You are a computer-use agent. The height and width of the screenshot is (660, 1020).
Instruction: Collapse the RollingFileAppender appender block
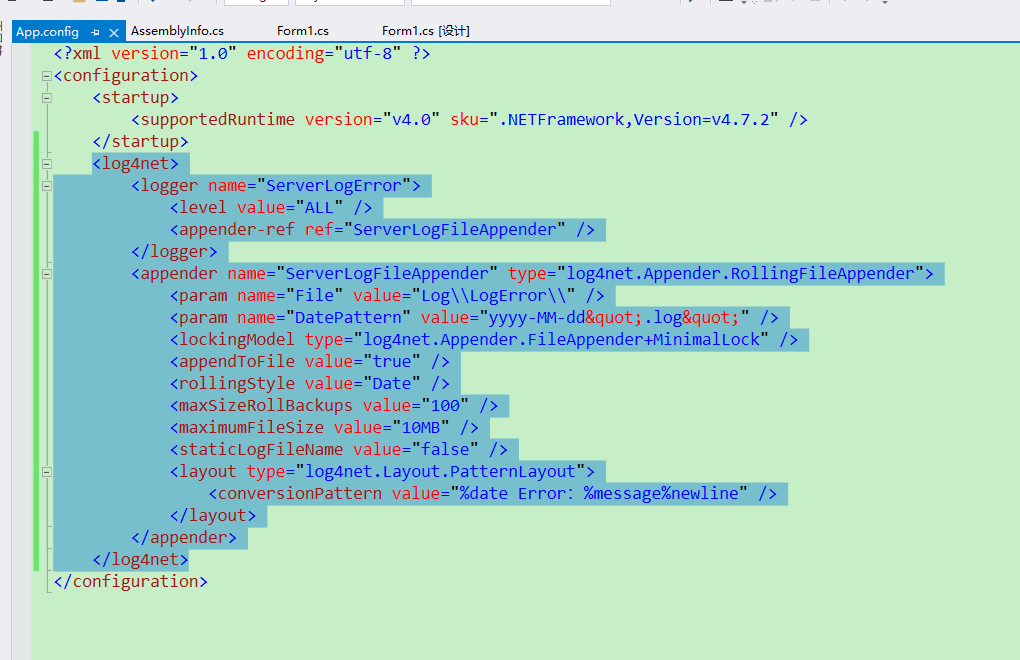[46, 273]
